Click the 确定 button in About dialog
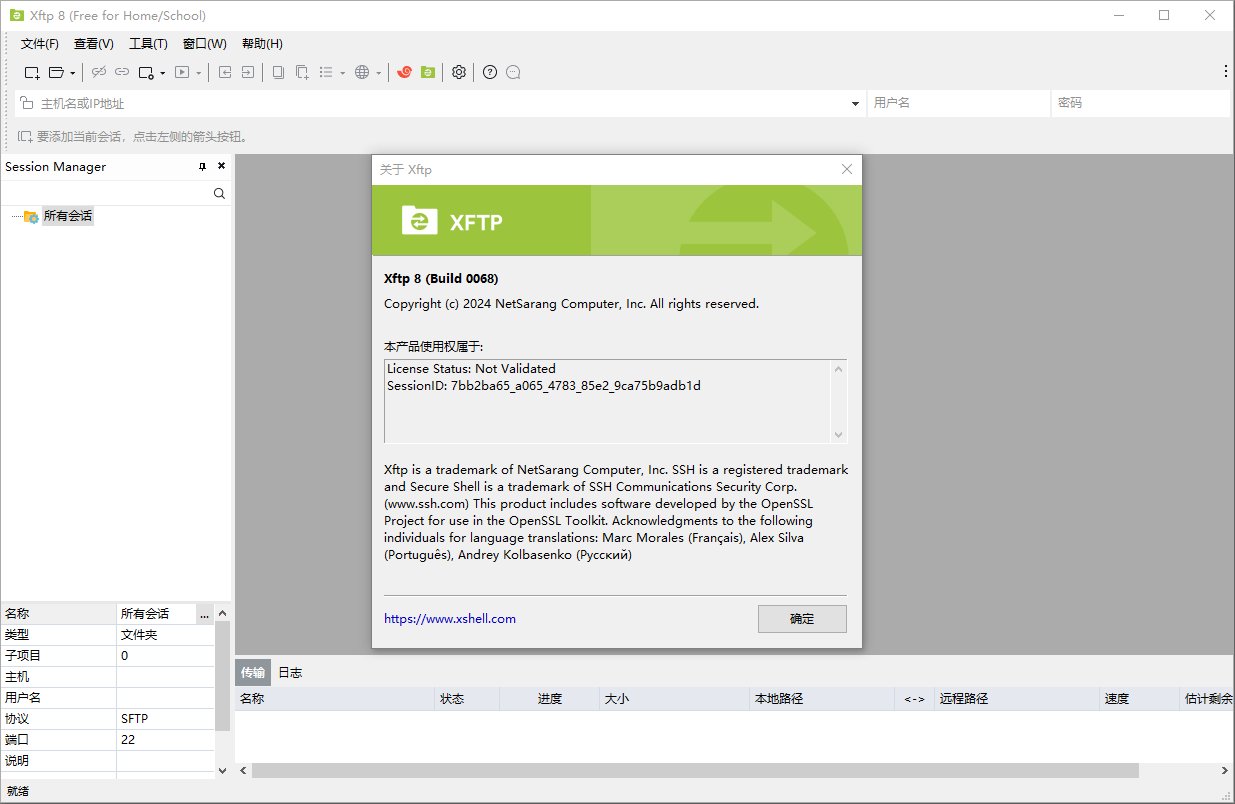This screenshot has width=1235, height=804. [x=802, y=619]
